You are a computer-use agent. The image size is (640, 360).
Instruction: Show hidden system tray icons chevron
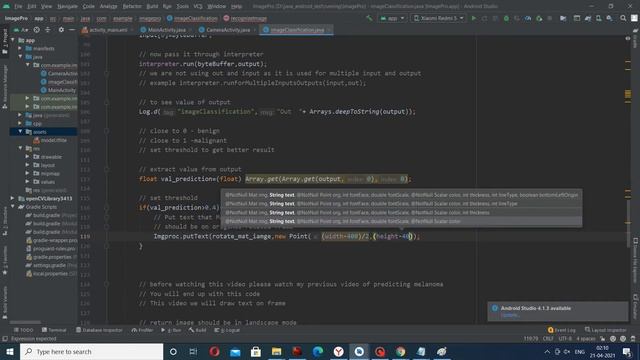[547, 351]
